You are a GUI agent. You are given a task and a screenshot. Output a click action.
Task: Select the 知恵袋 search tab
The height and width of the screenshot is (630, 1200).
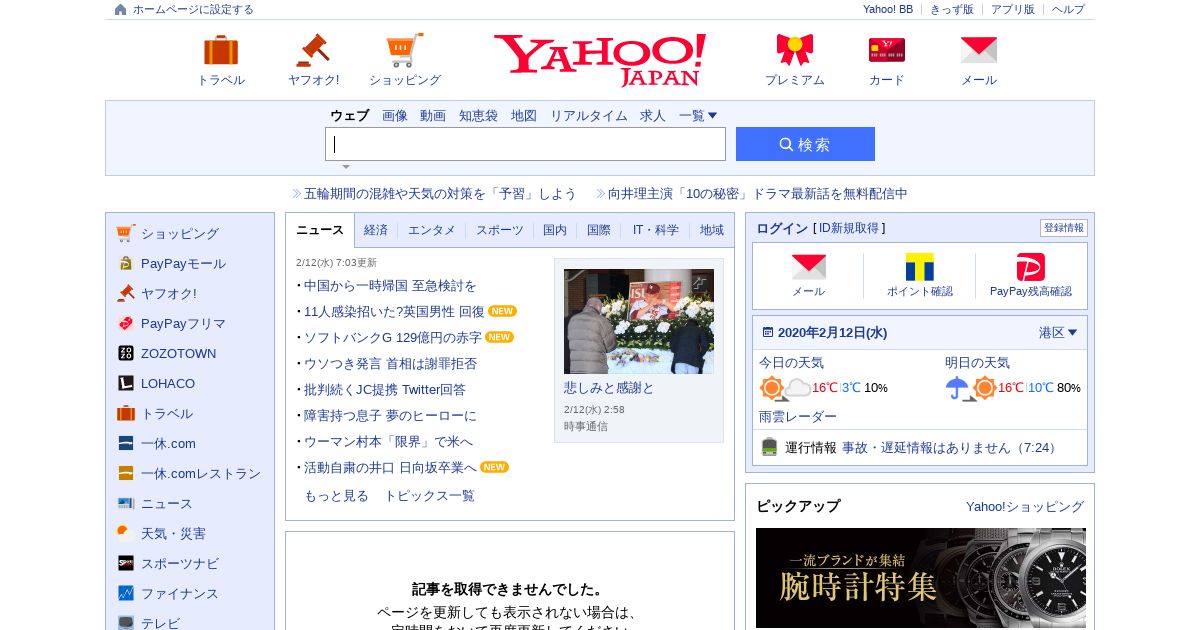[x=478, y=115]
